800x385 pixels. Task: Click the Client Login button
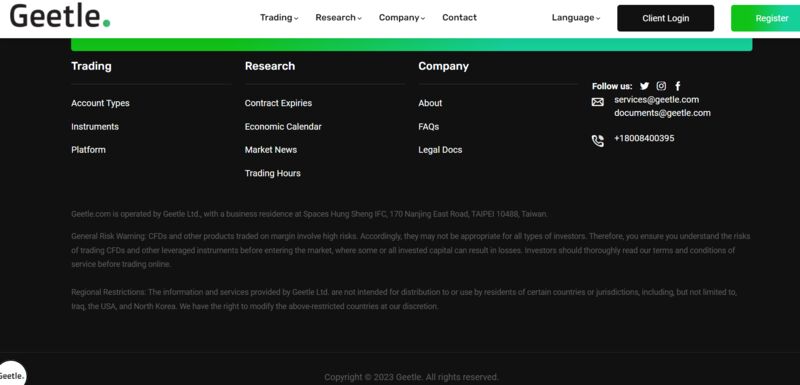[x=665, y=18]
